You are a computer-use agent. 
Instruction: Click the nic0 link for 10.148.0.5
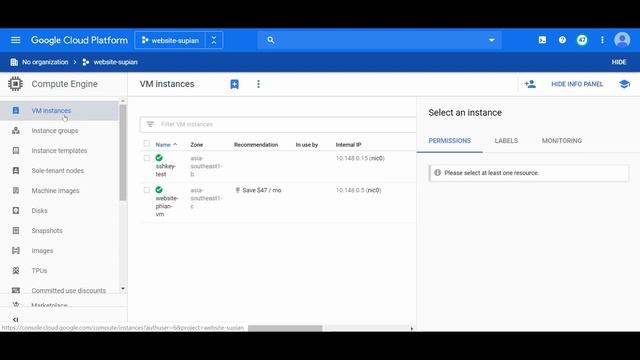(373, 190)
